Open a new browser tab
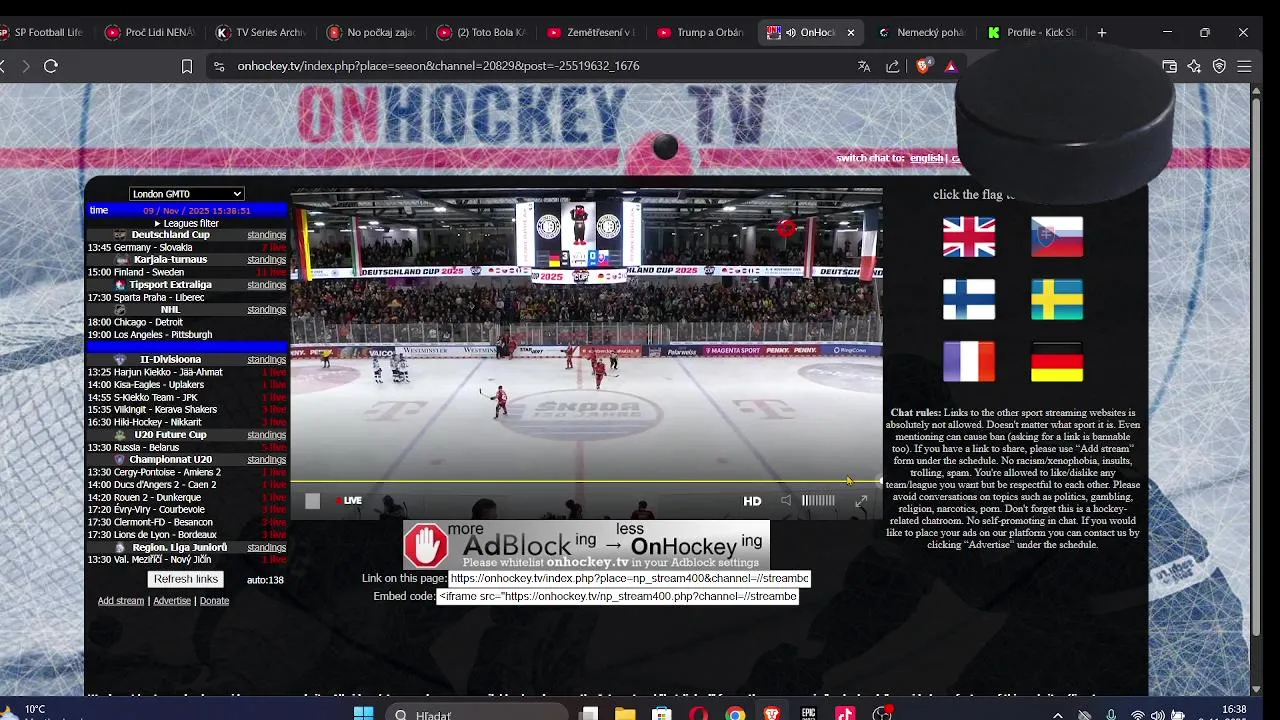 click(x=1102, y=32)
